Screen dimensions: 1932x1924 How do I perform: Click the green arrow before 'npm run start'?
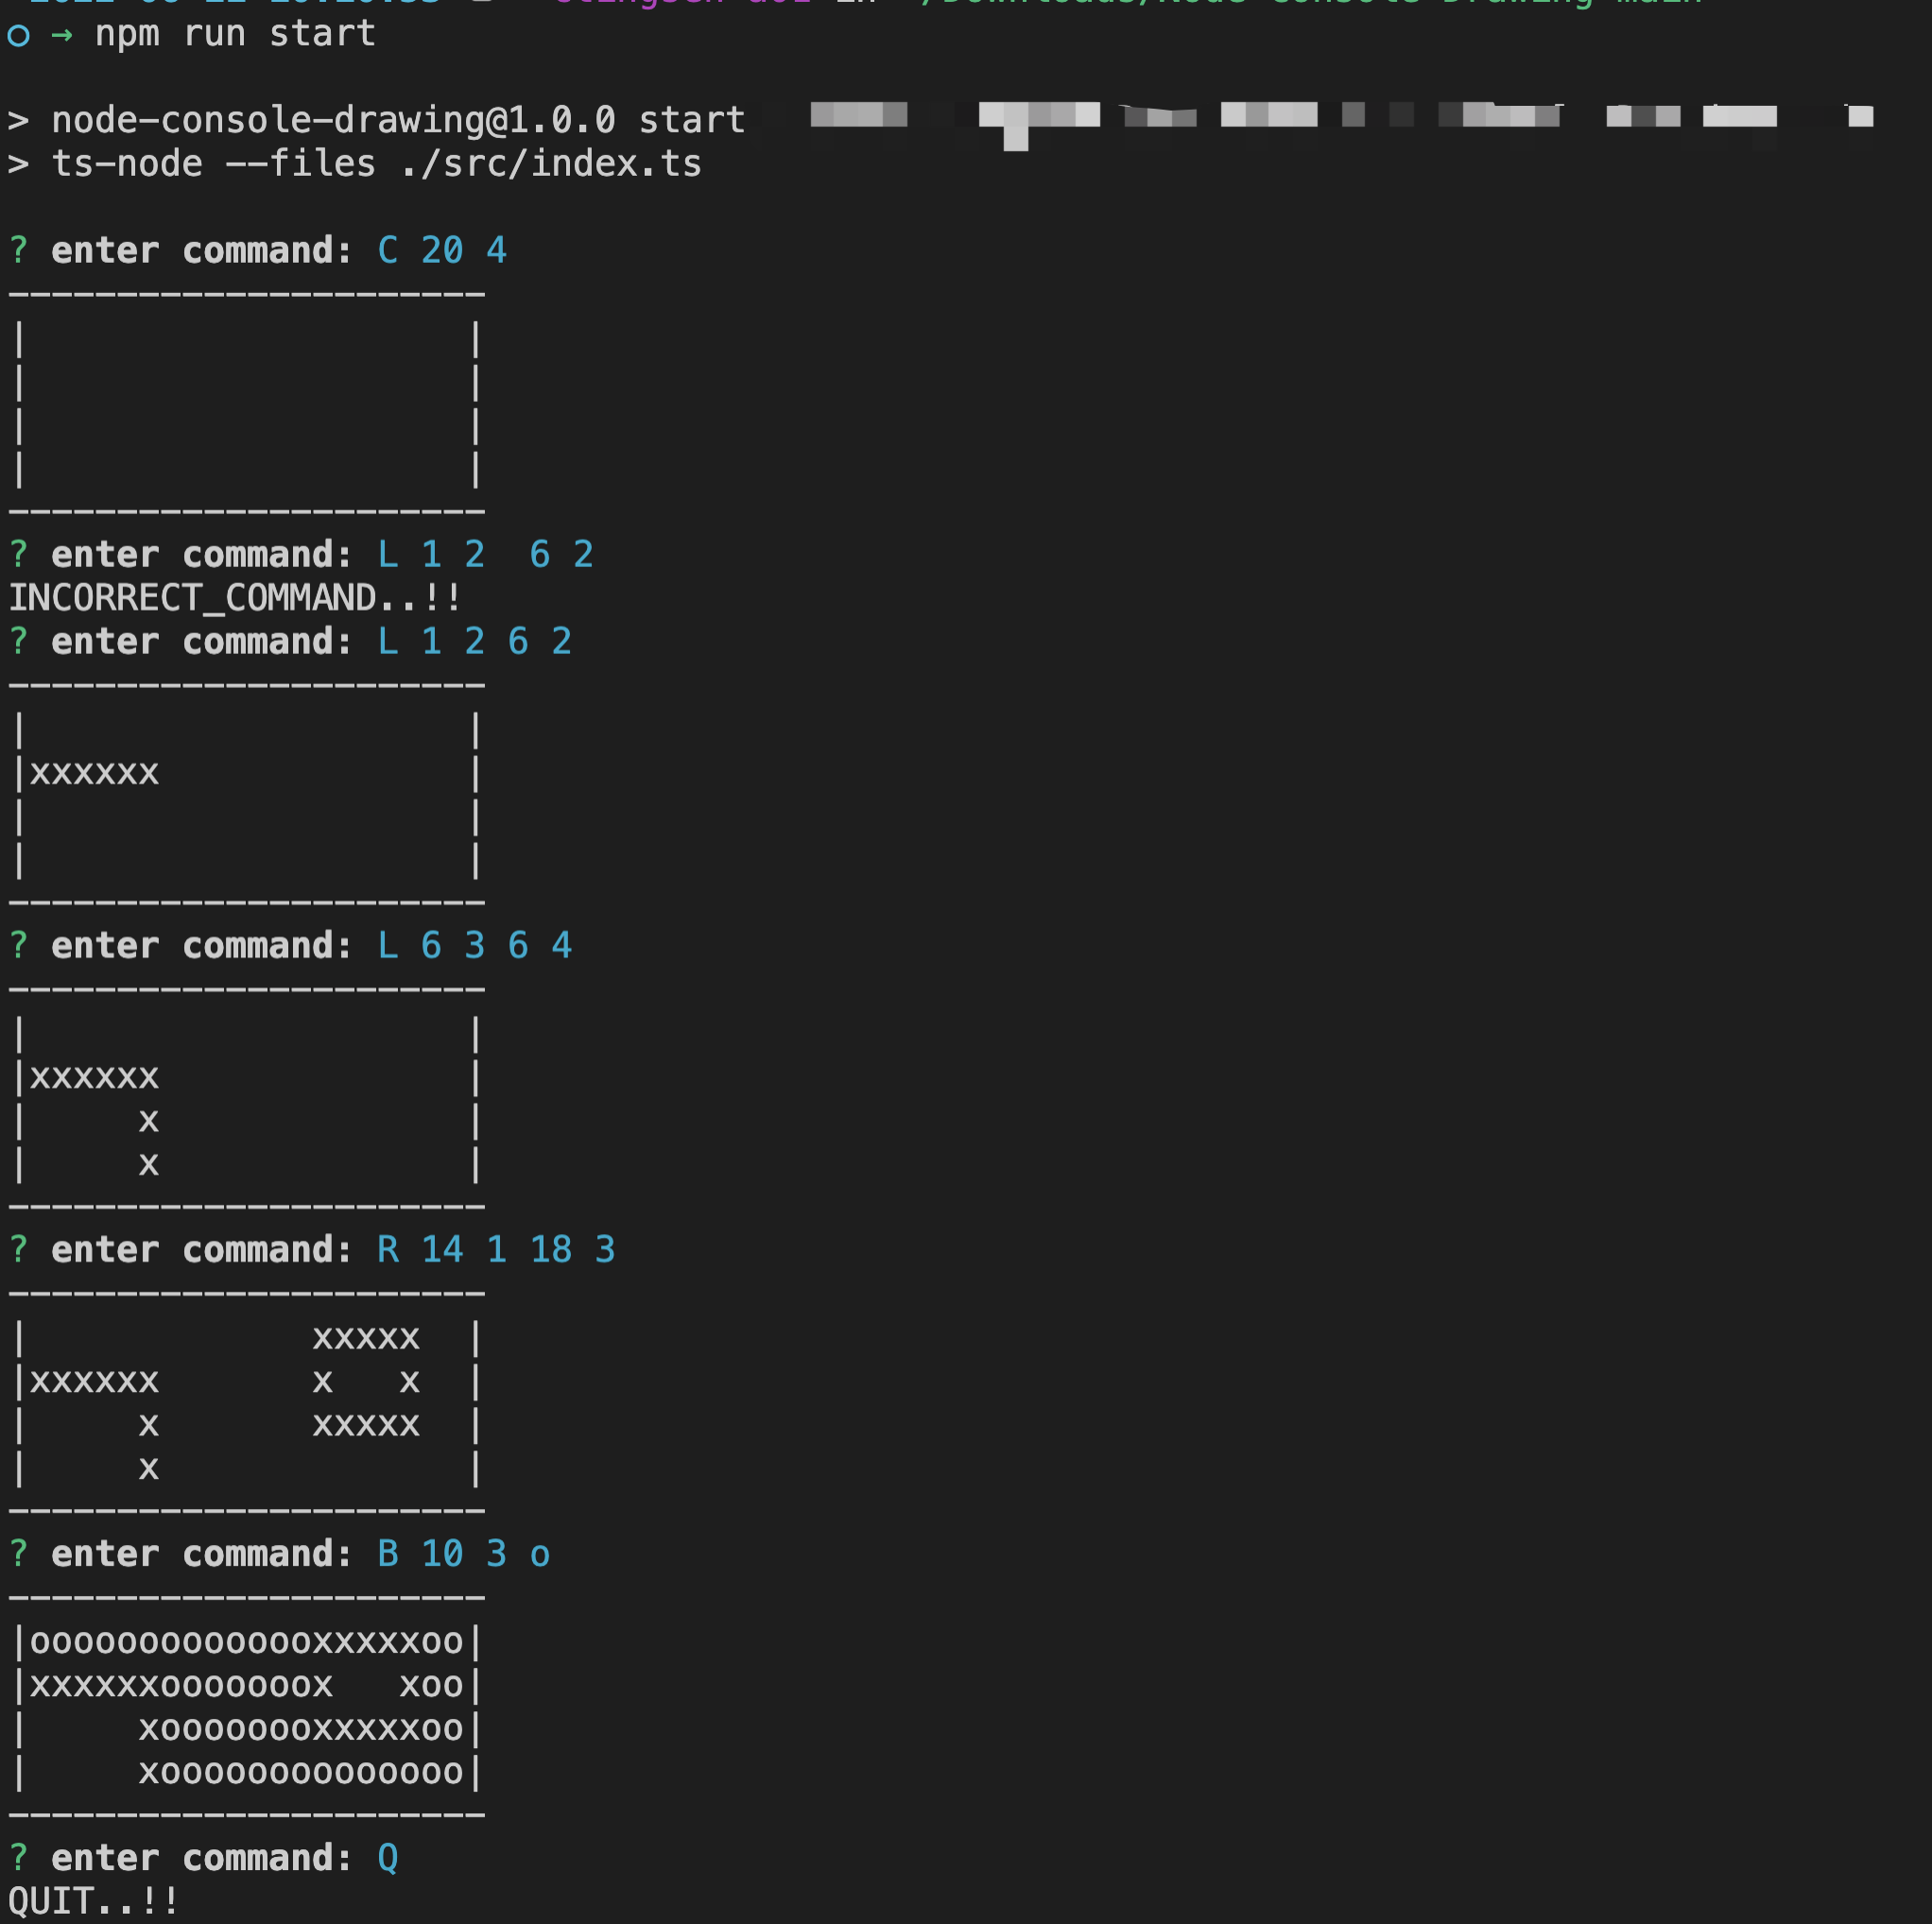click(x=62, y=36)
